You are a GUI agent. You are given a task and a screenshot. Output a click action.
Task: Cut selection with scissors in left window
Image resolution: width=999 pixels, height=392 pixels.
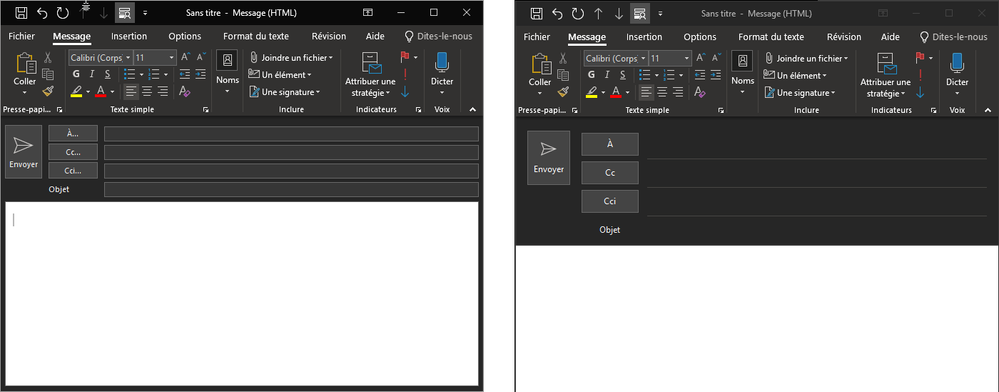click(x=48, y=58)
